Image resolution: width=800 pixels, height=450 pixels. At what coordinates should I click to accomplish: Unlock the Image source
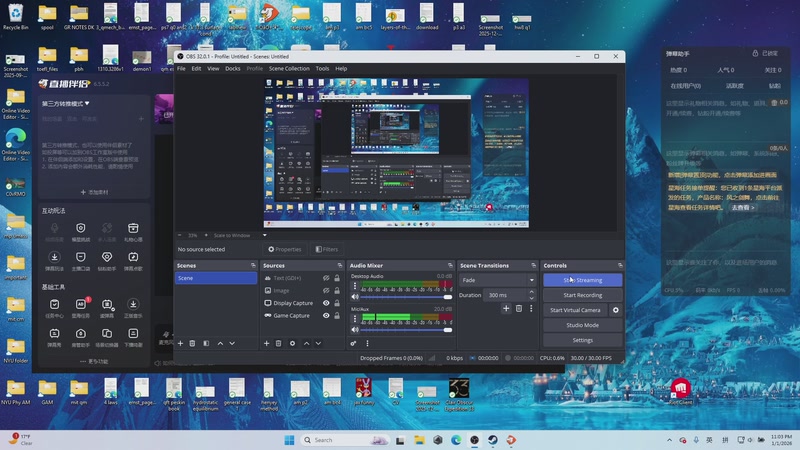point(337,291)
